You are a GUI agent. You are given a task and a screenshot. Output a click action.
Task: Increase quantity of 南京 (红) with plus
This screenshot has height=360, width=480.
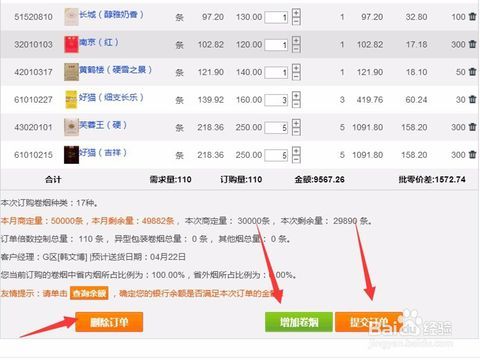[x=296, y=40]
